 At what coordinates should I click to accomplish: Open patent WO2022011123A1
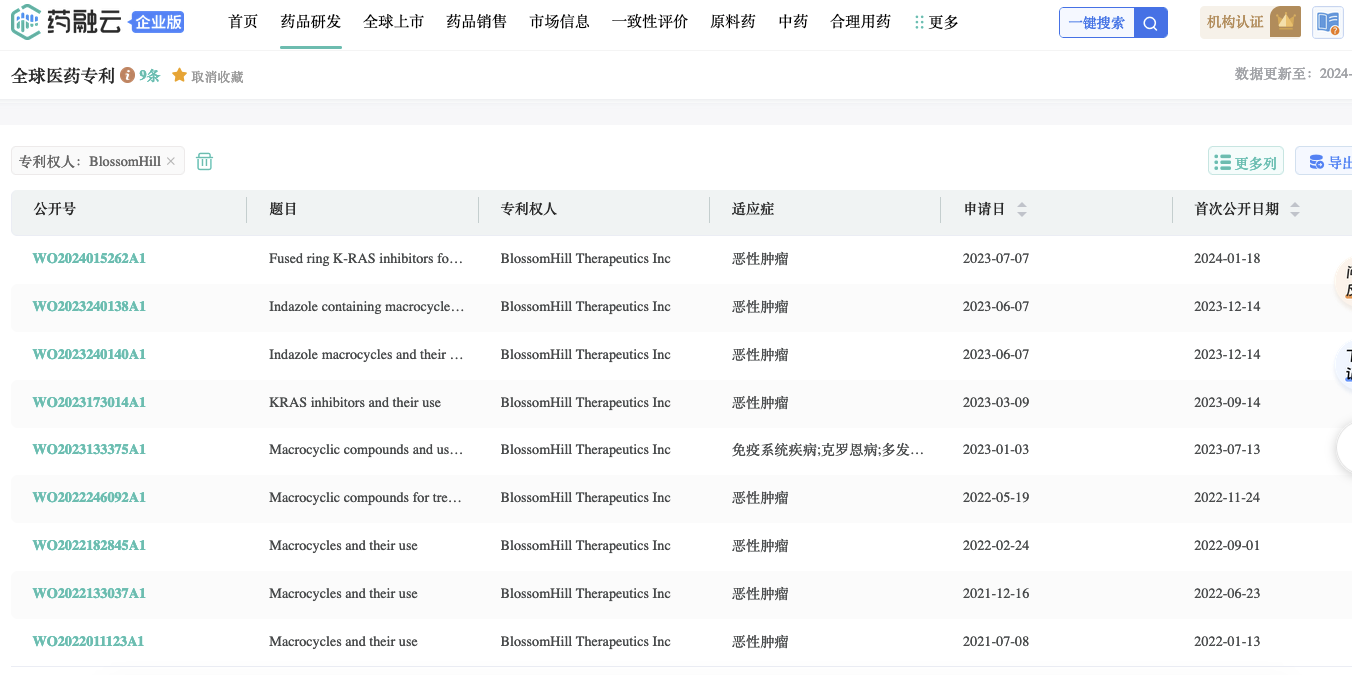pyautogui.click(x=88, y=641)
